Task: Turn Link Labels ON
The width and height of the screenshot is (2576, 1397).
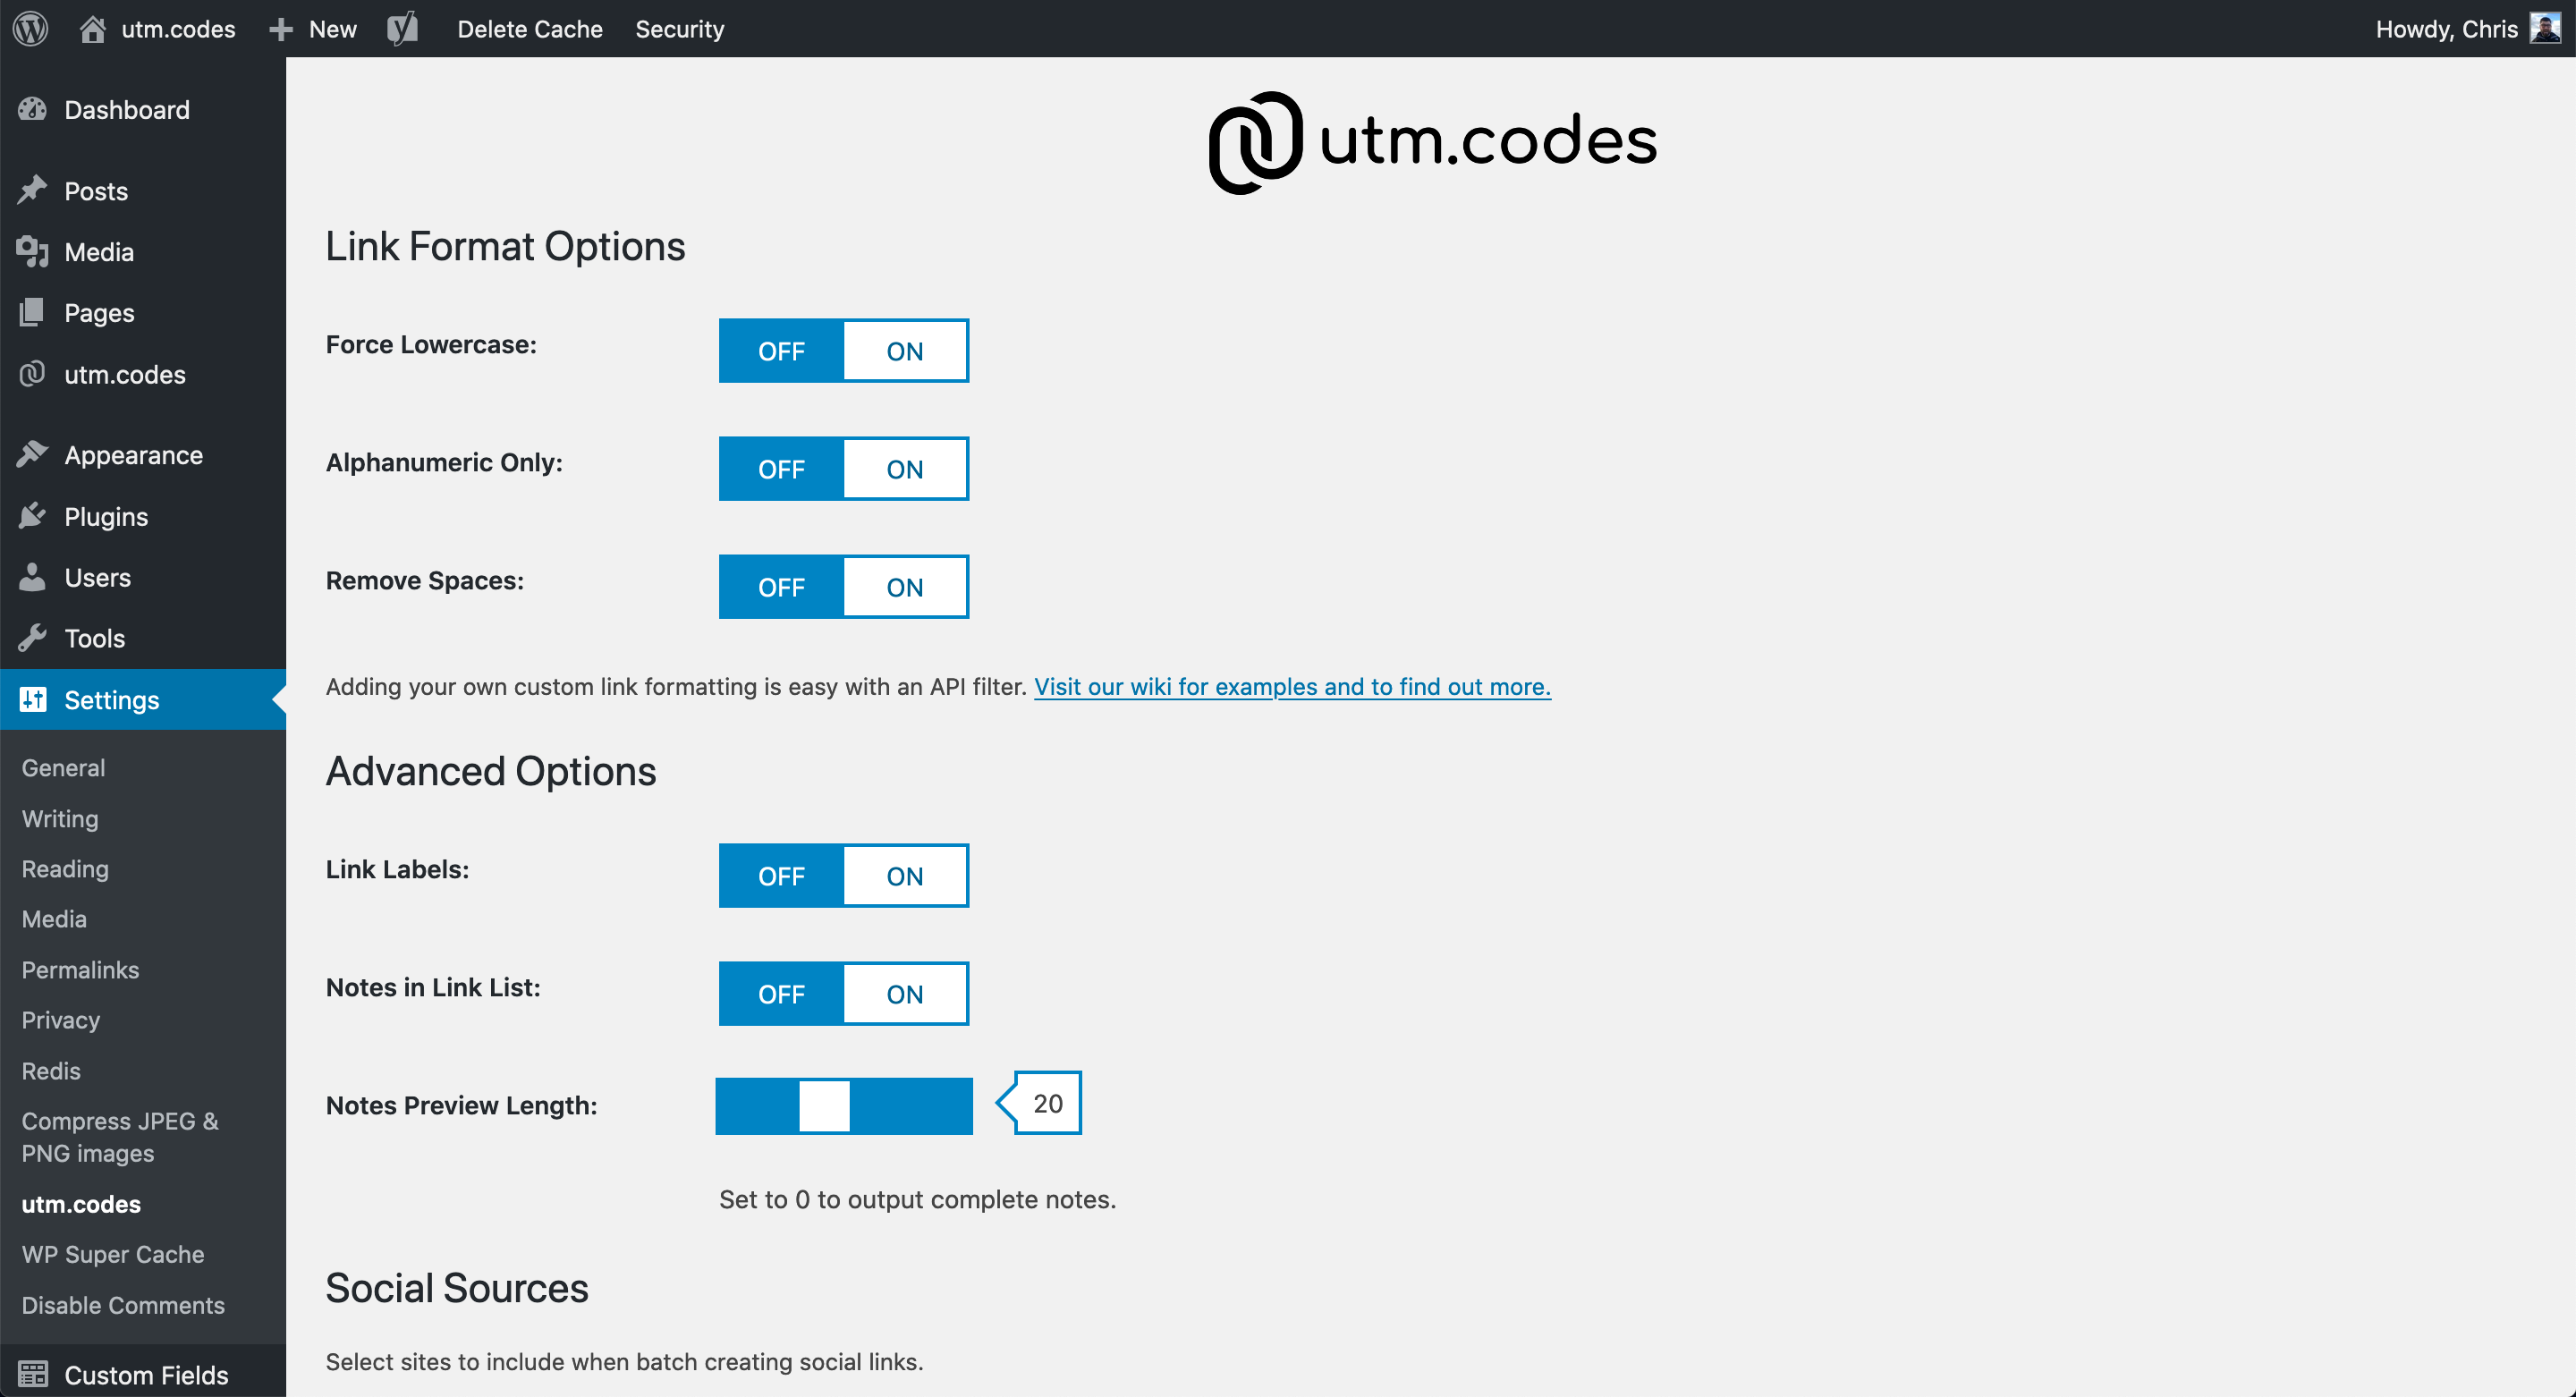Action: (x=904, y=876)
